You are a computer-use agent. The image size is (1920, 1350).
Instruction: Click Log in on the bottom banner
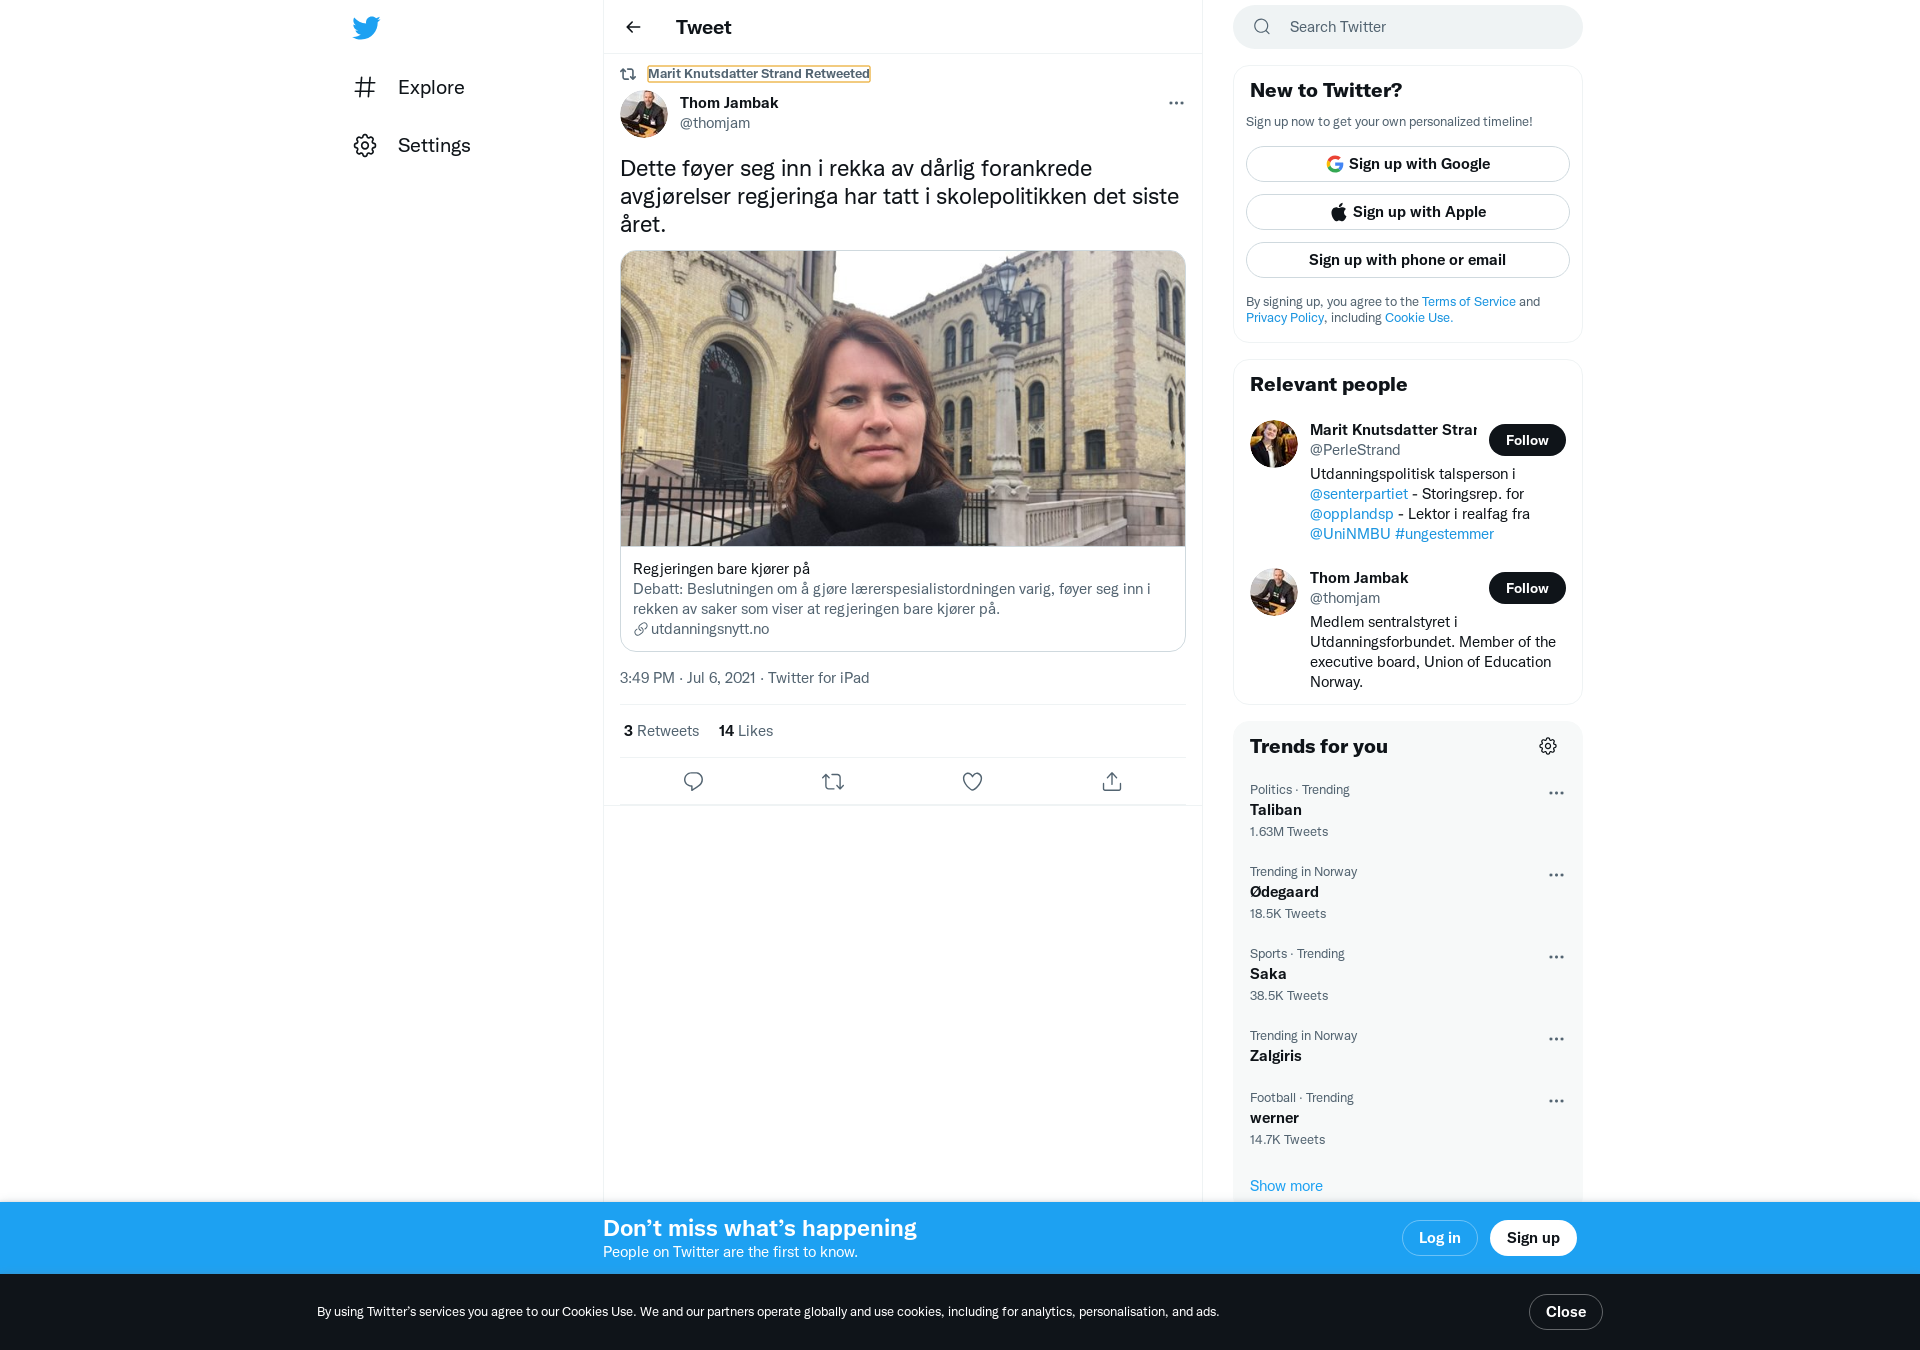[x=1439, y=1238]
